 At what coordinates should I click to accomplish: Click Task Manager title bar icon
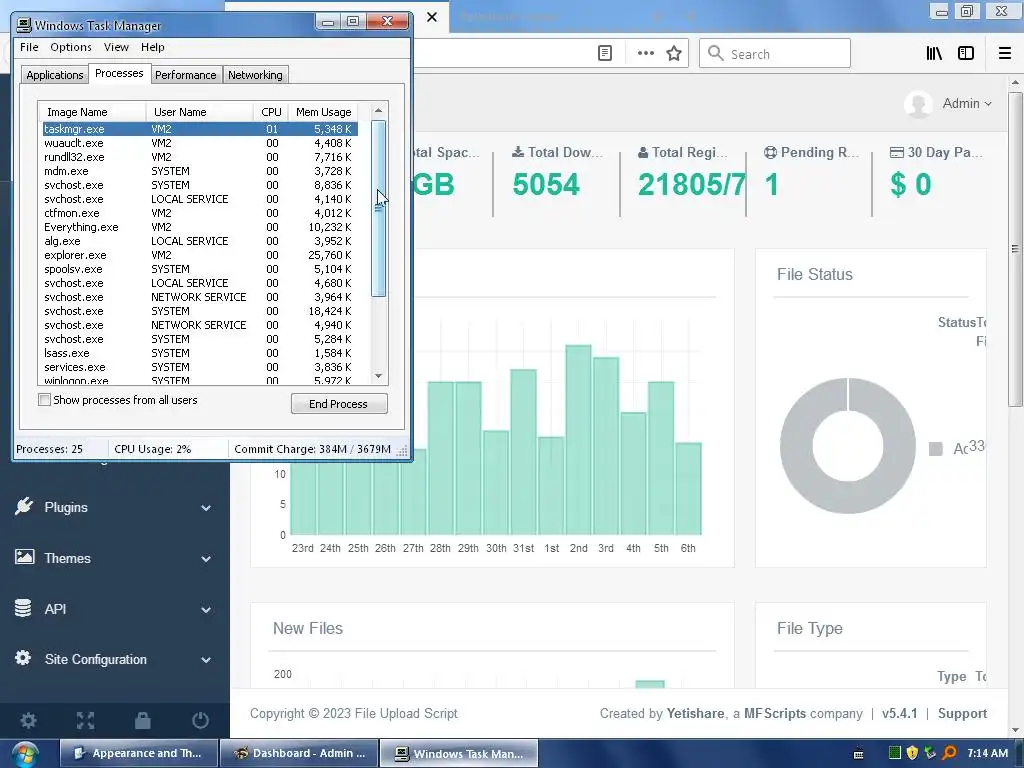(24, 25)
